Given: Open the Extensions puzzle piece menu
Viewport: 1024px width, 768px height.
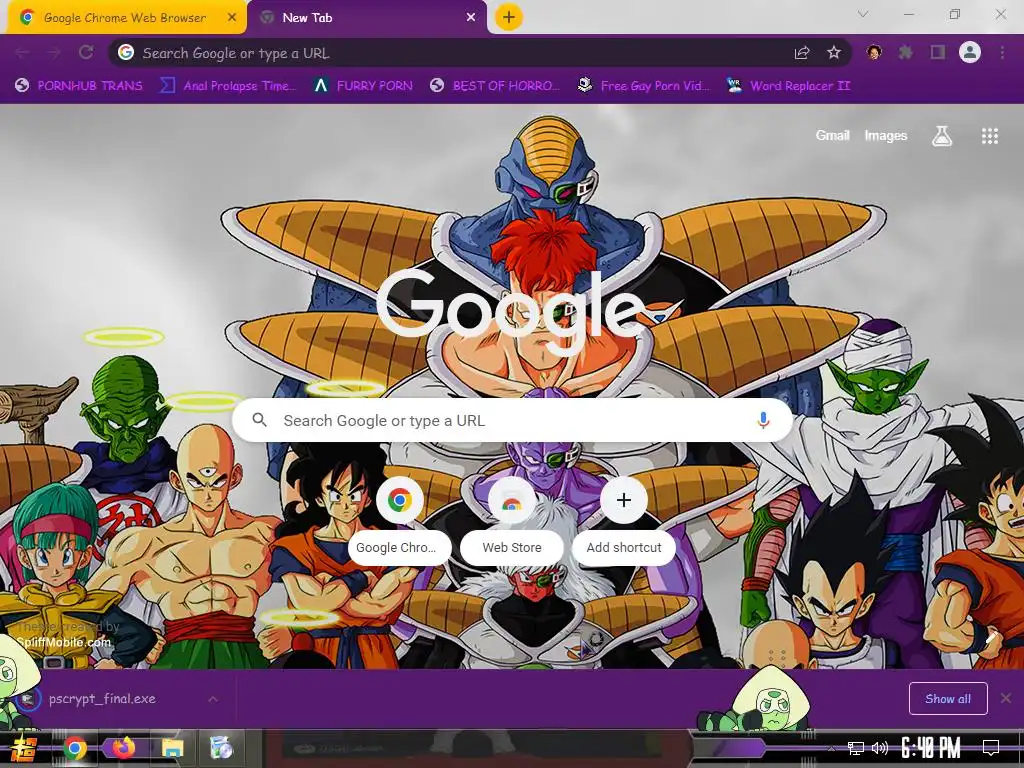Looking at the screenshot, I should pos(906,52).
